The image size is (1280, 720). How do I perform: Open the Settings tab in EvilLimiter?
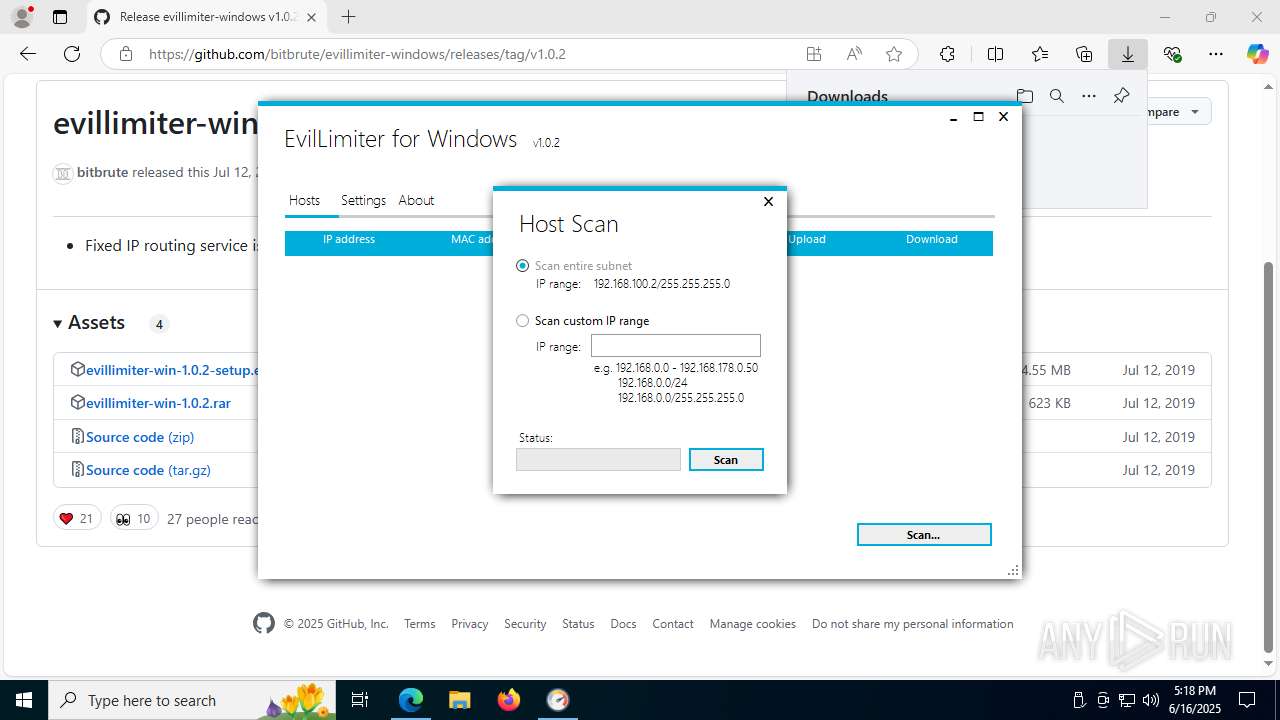pos(363,200)
